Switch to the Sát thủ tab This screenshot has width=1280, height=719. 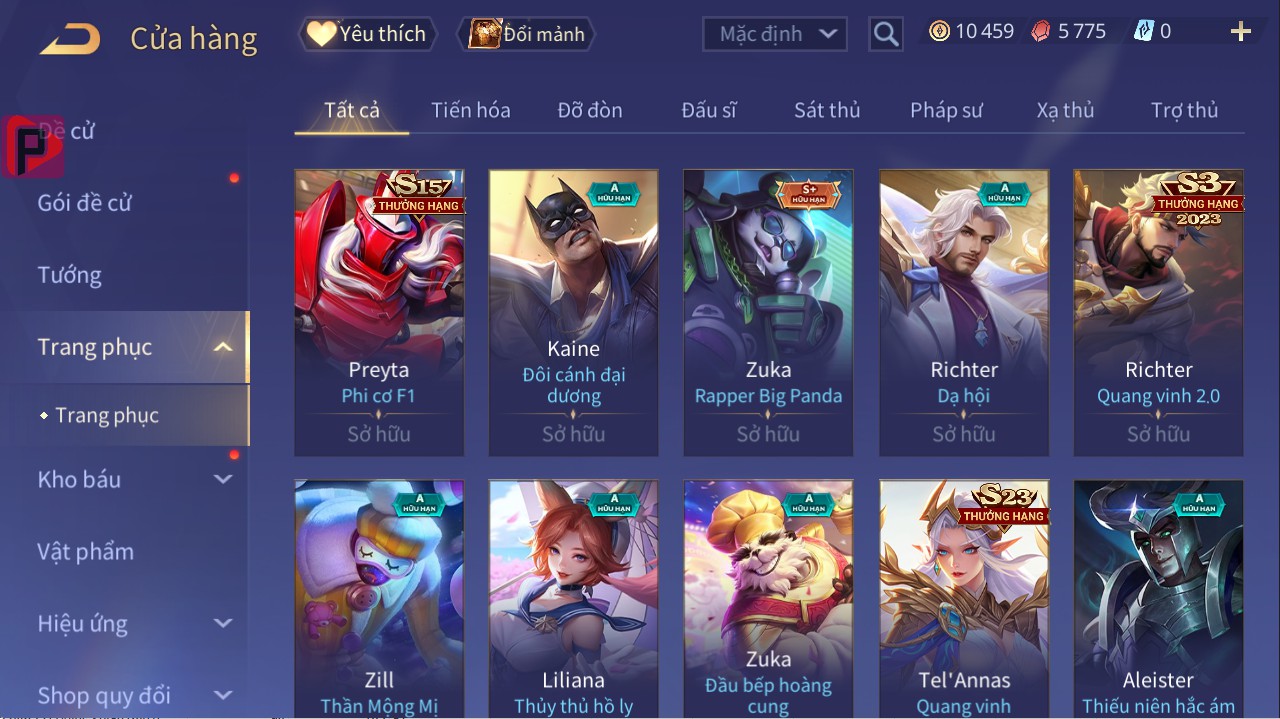point(827,110)
